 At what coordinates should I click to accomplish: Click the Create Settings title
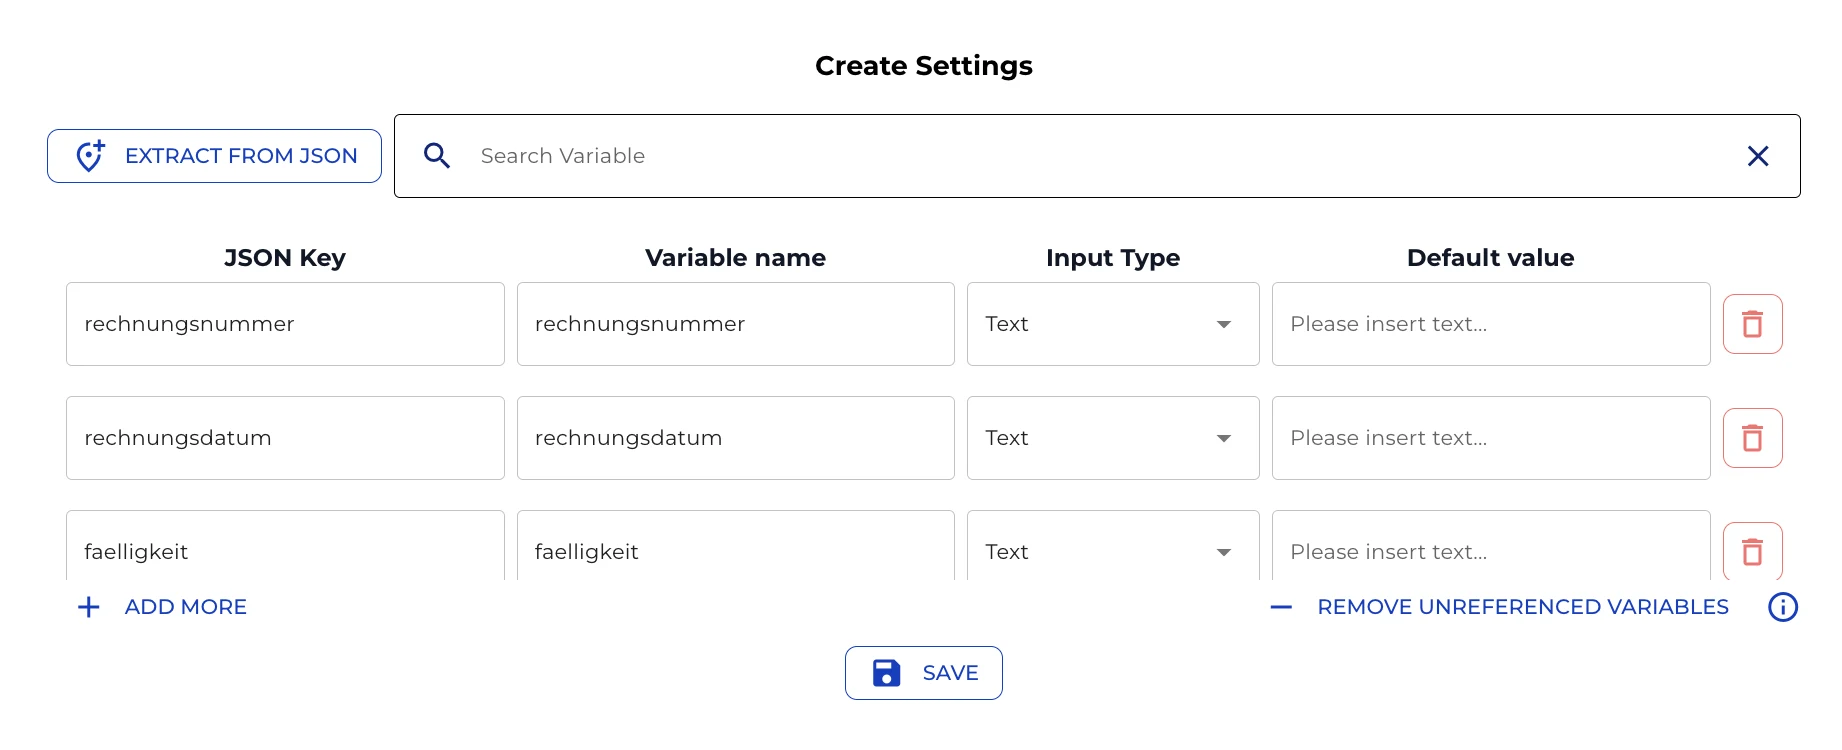(x=924, y=66)
